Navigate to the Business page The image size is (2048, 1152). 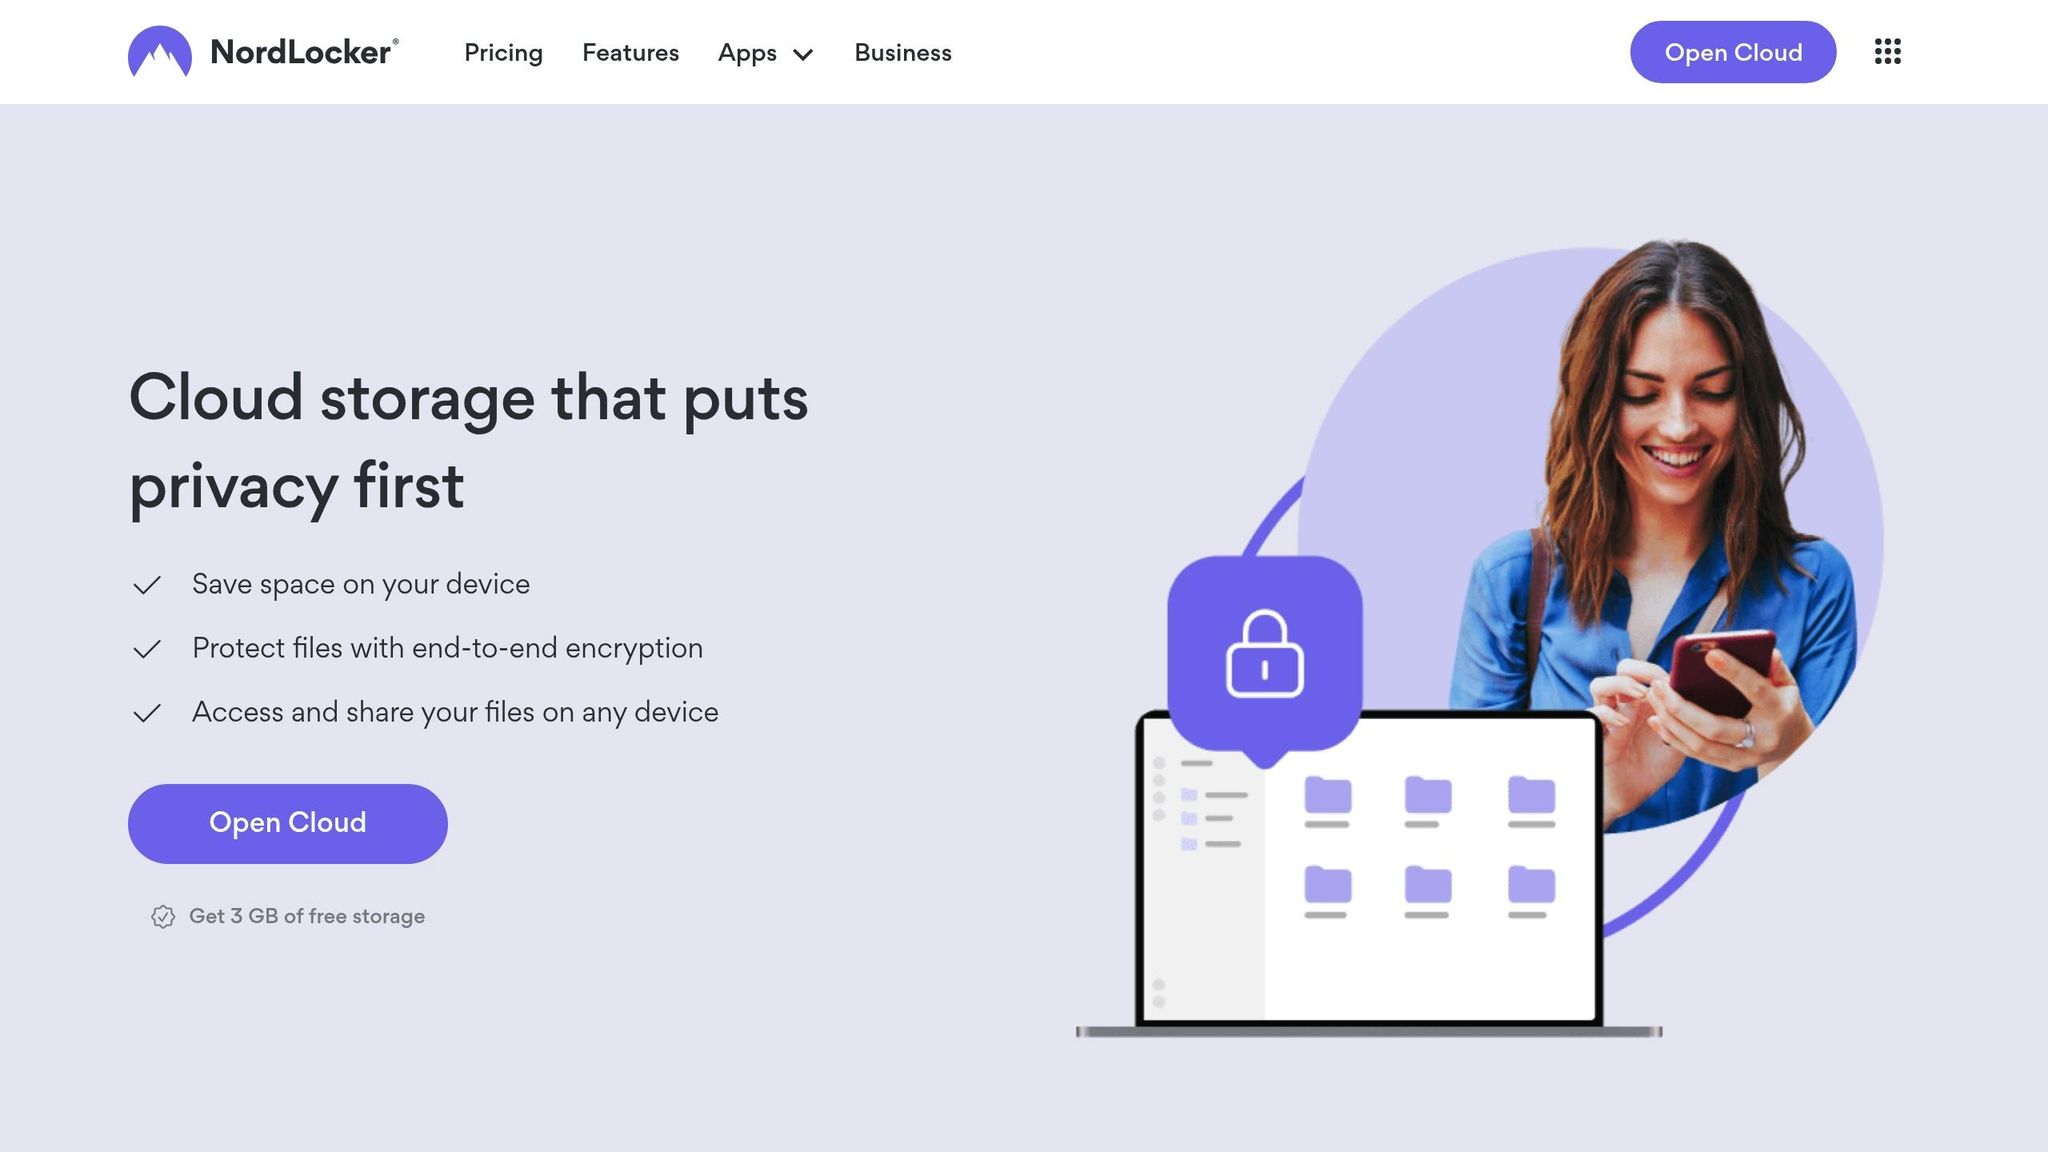click(902, 53)
